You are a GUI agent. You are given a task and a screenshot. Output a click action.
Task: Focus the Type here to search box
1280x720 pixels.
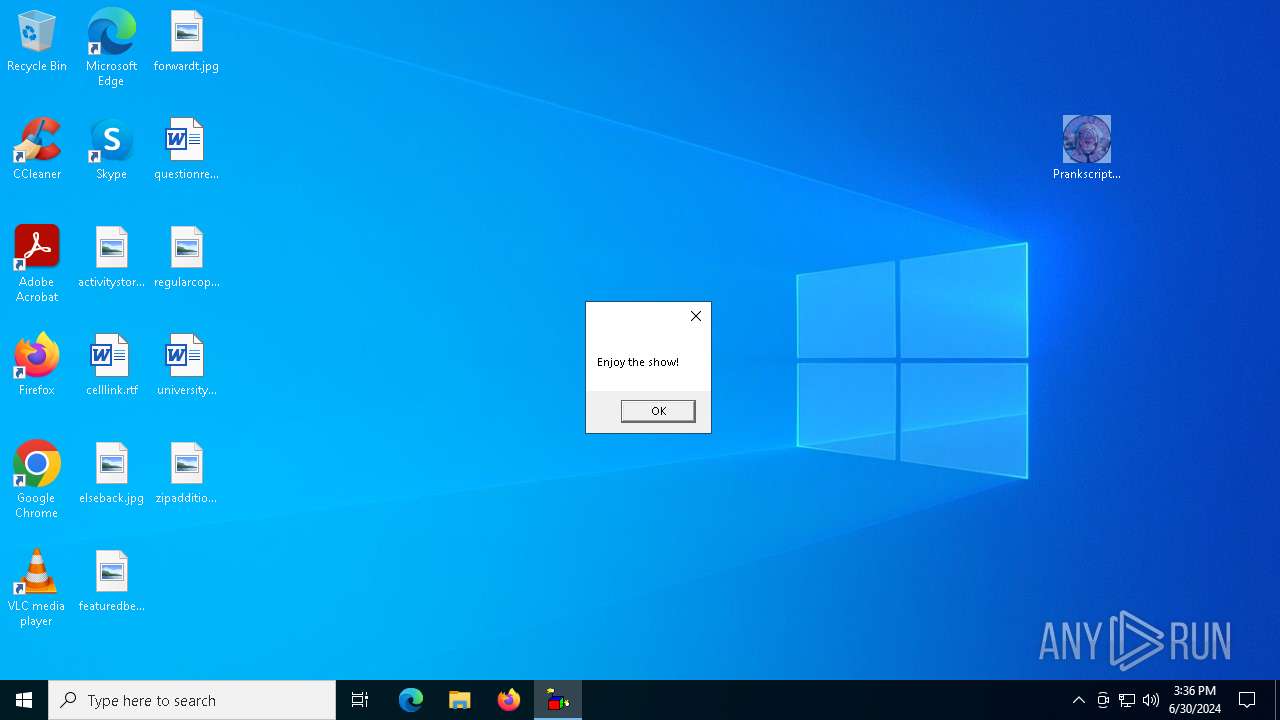coord(192,700)
